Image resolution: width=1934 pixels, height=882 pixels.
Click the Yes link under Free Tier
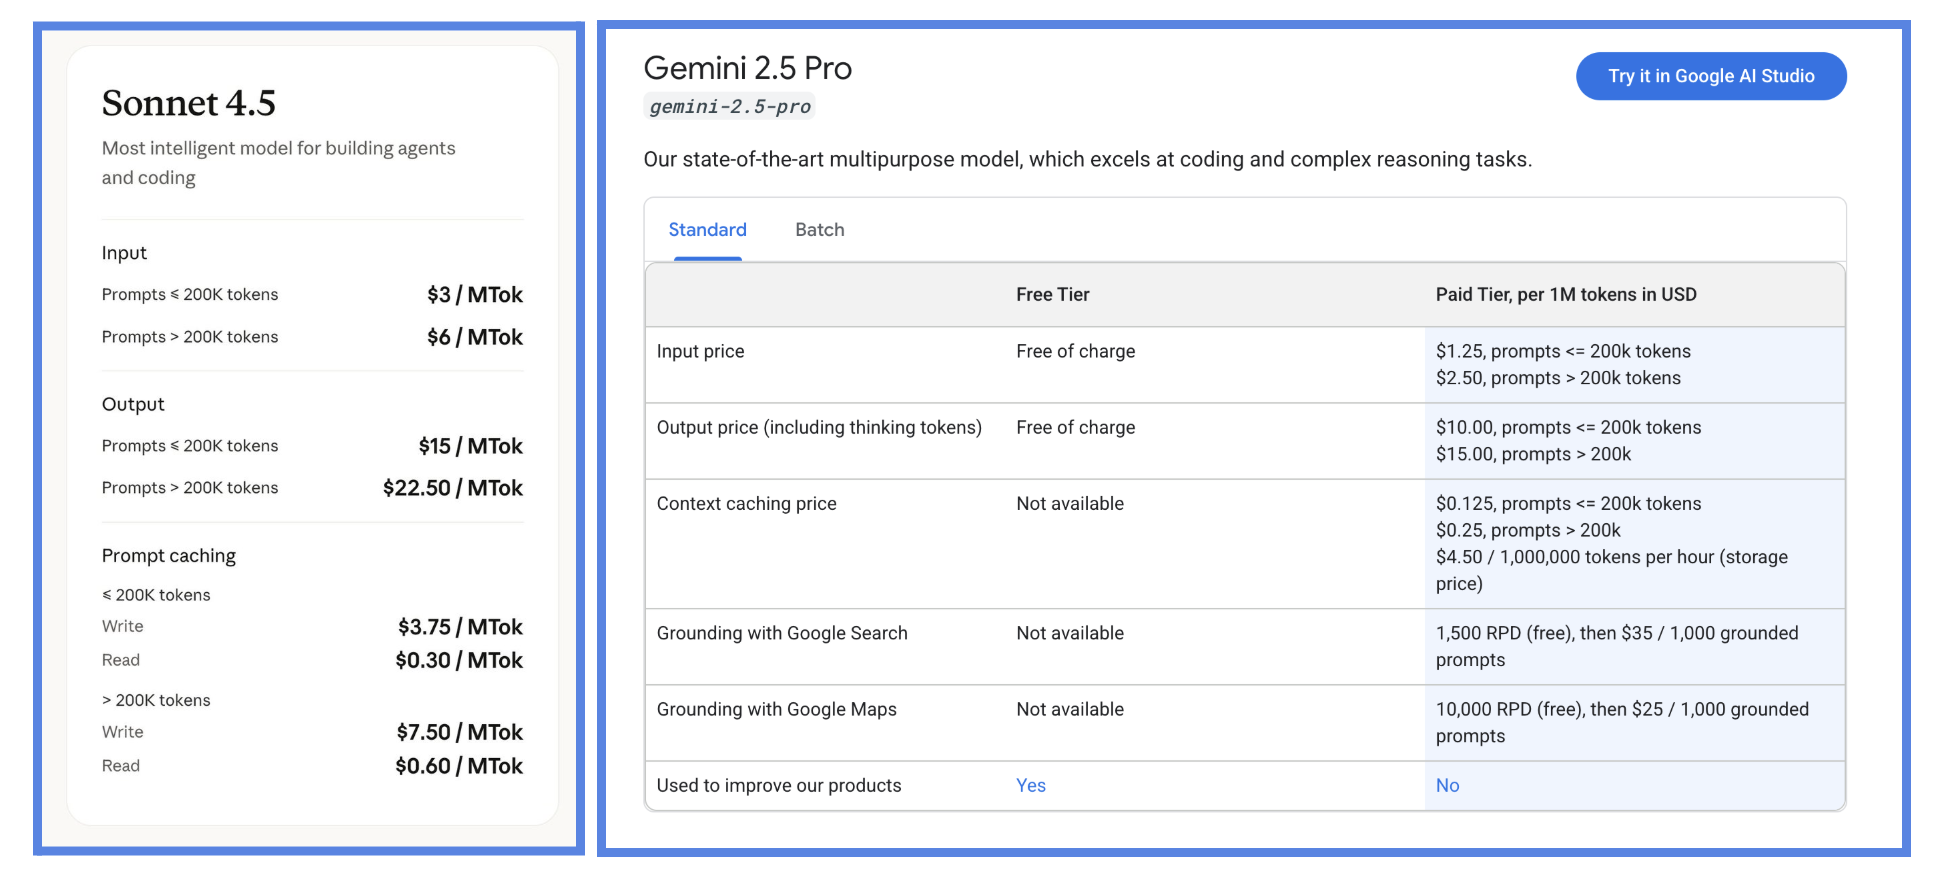pyautogui.click(x=1030, y=785)
